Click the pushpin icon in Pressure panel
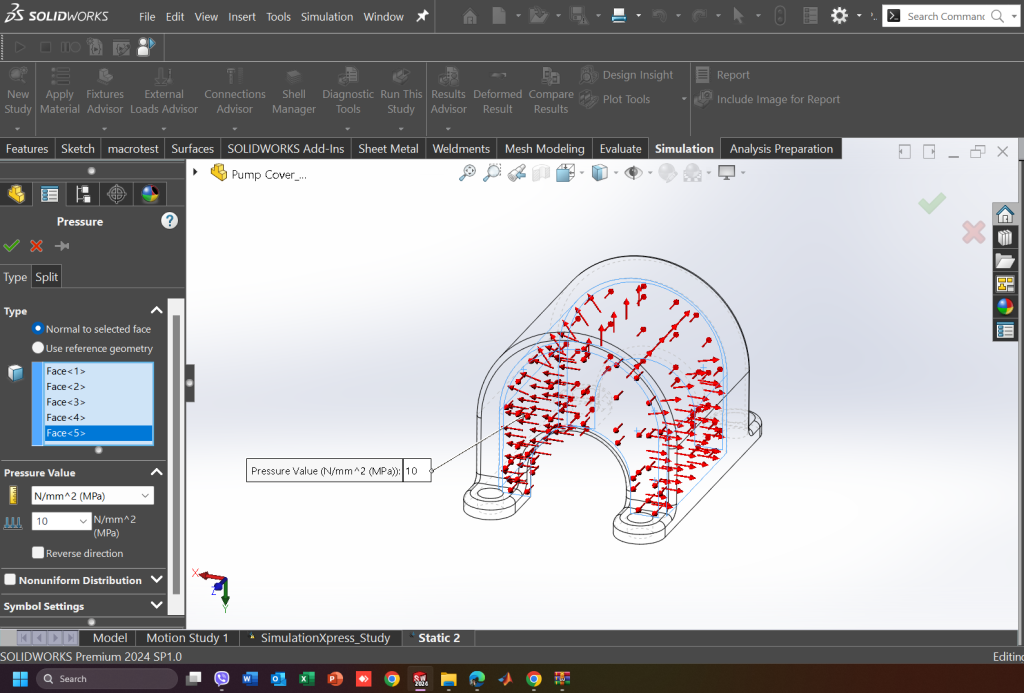Viewport: 1024px width, 693px height. 62,246
